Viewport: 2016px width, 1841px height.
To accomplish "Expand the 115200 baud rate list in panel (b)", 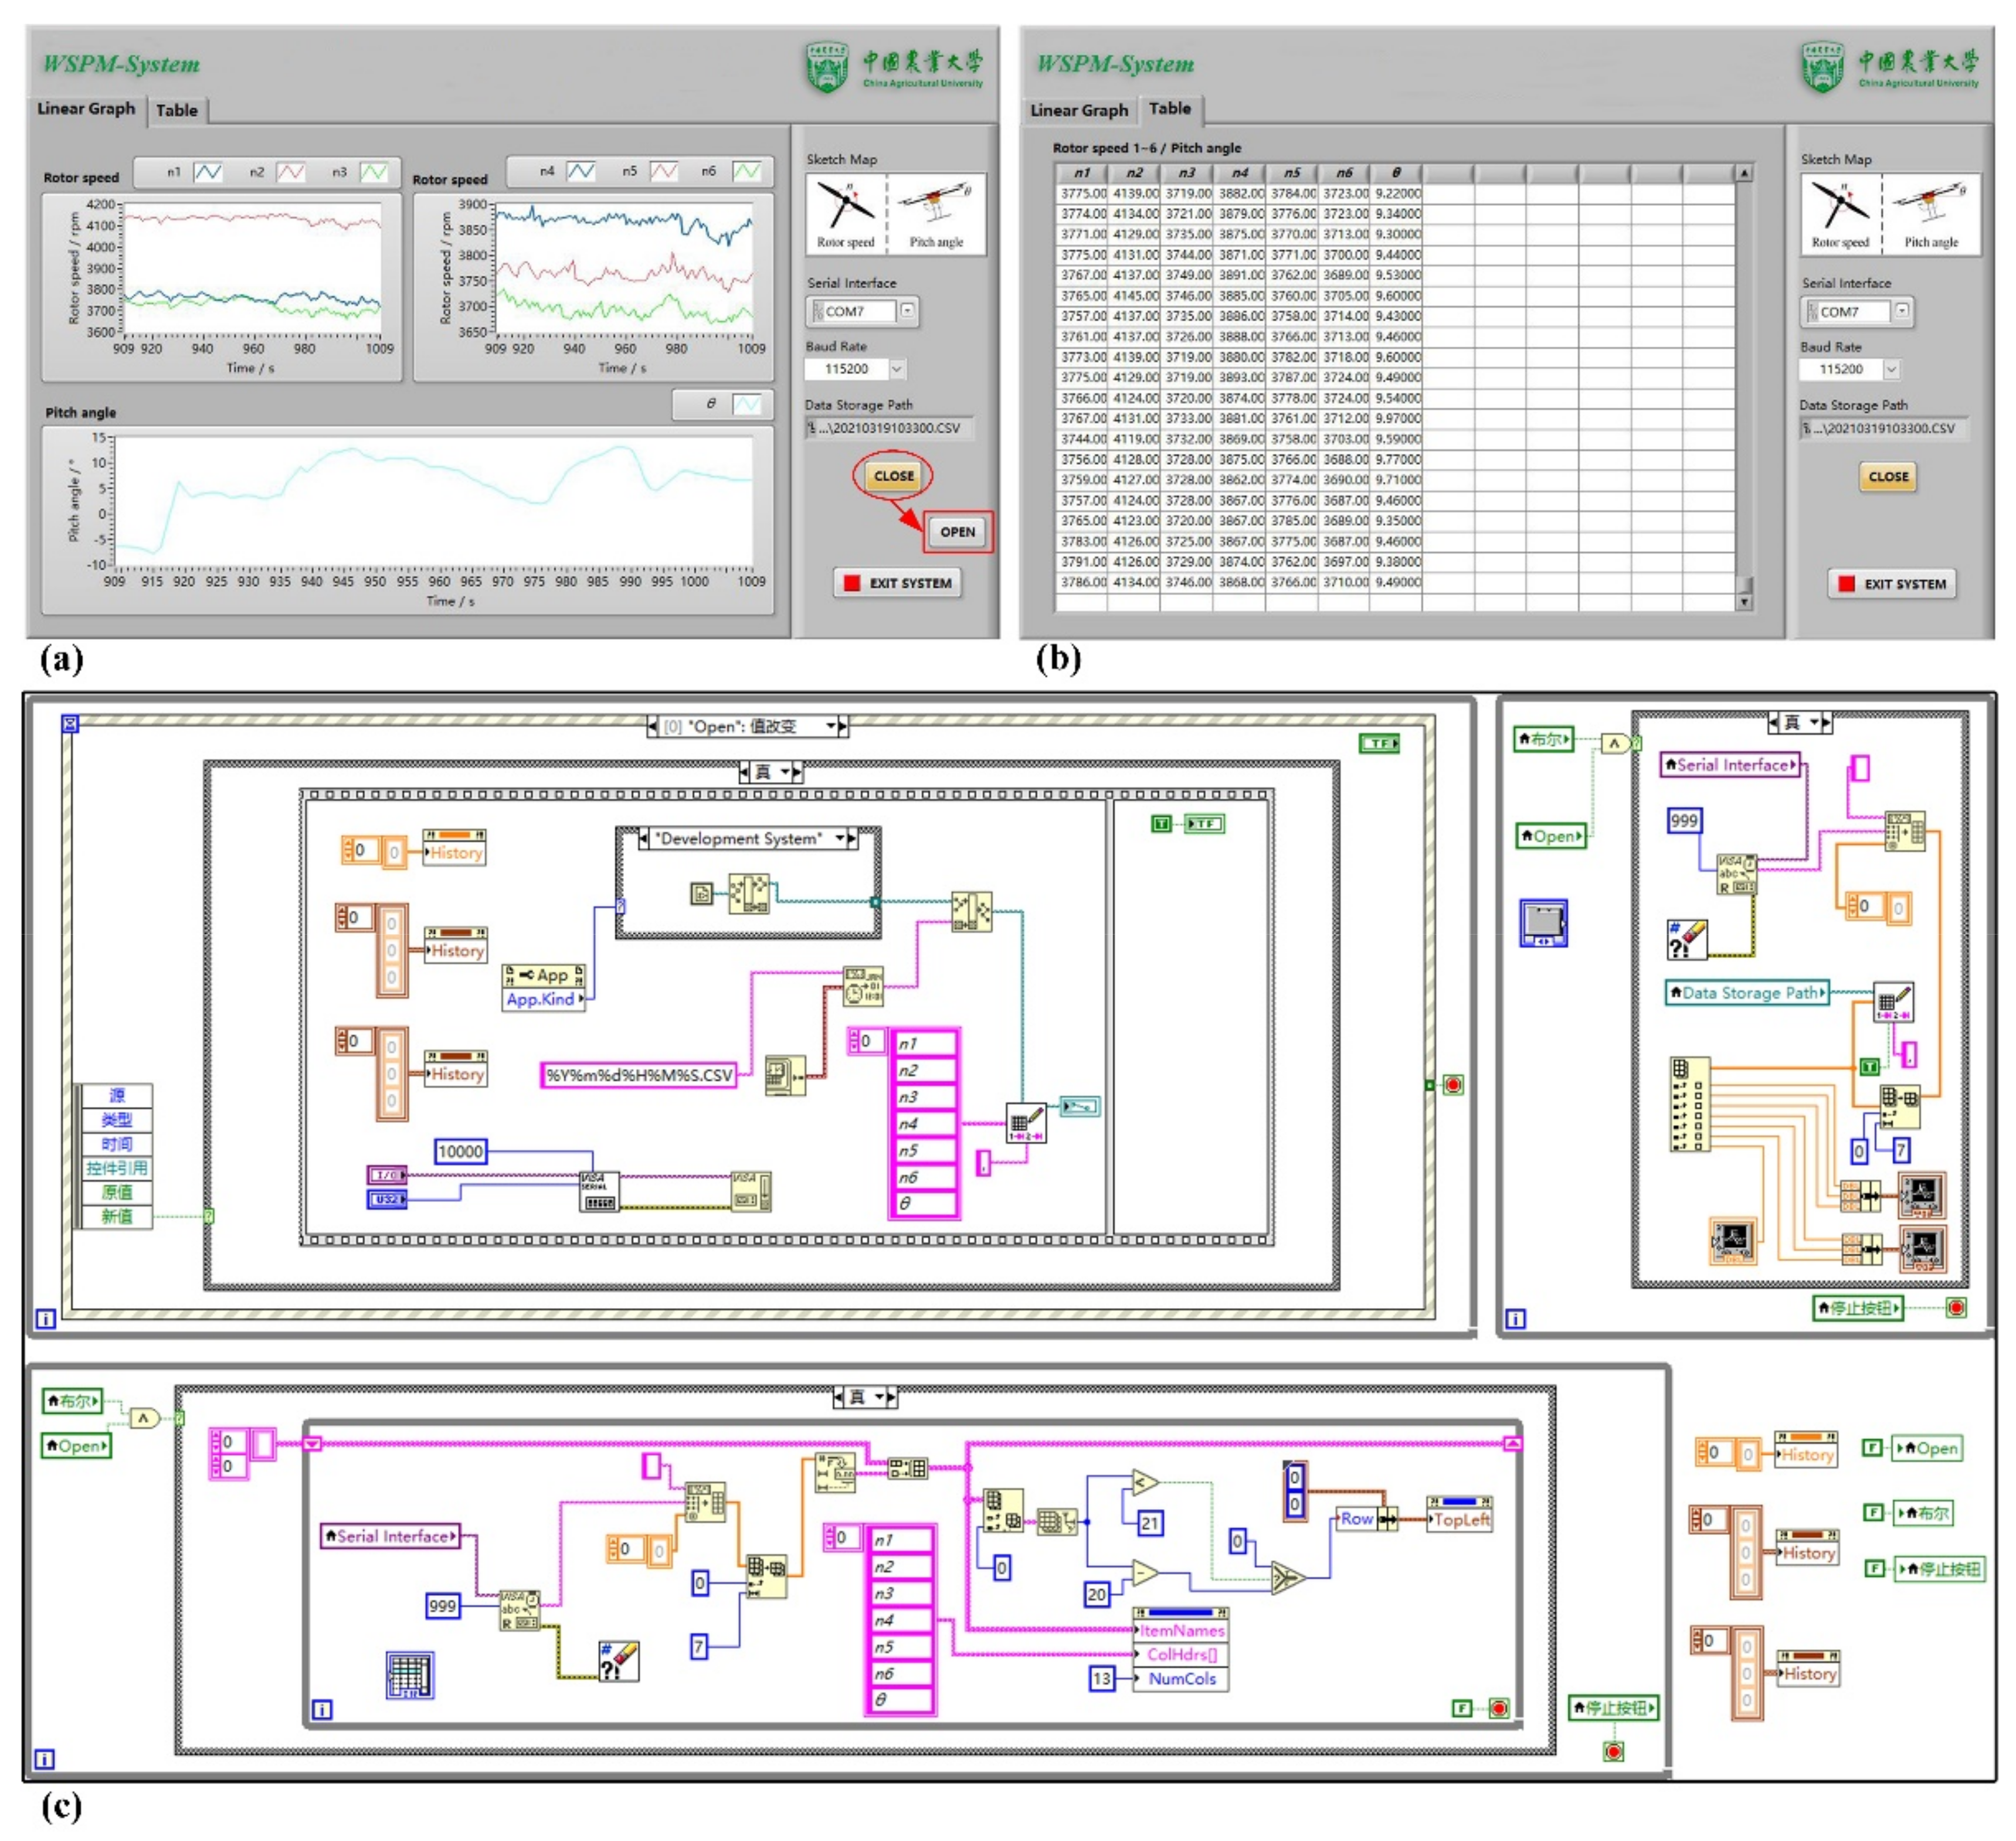I will [1890, 369].
